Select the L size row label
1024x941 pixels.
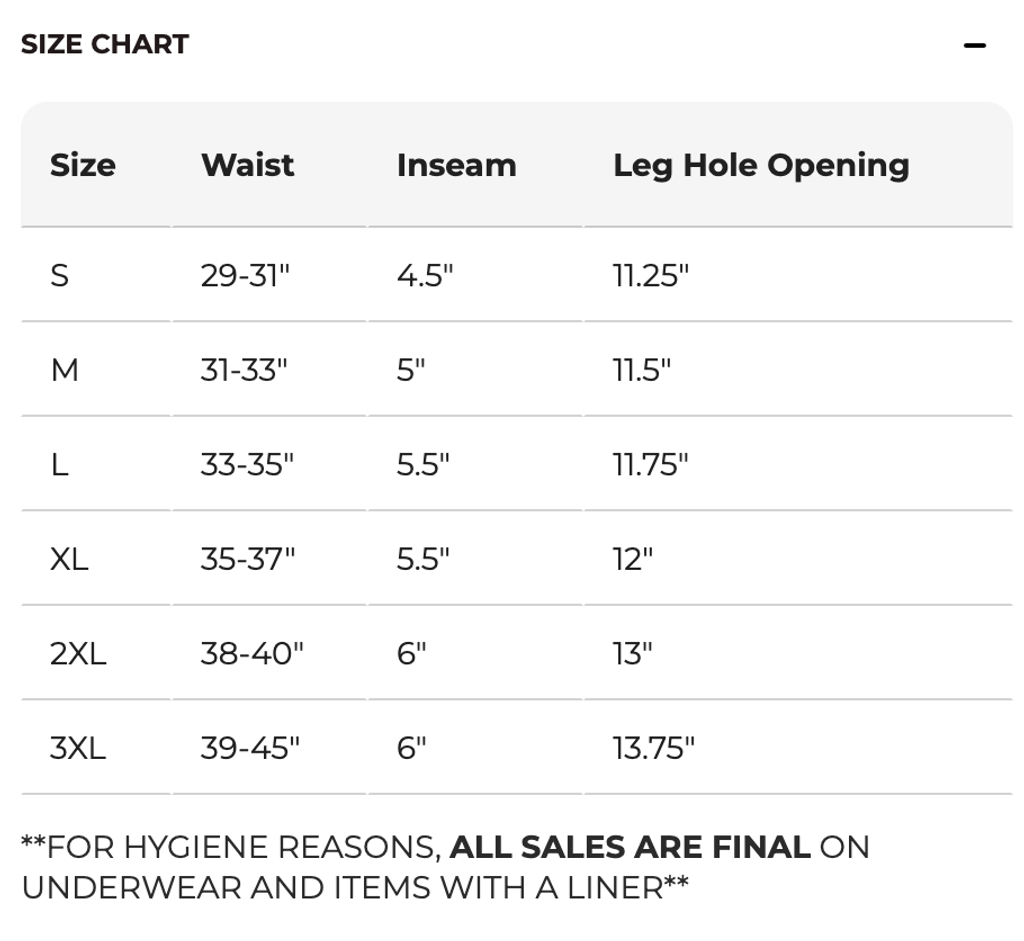(x=60, y=465)
